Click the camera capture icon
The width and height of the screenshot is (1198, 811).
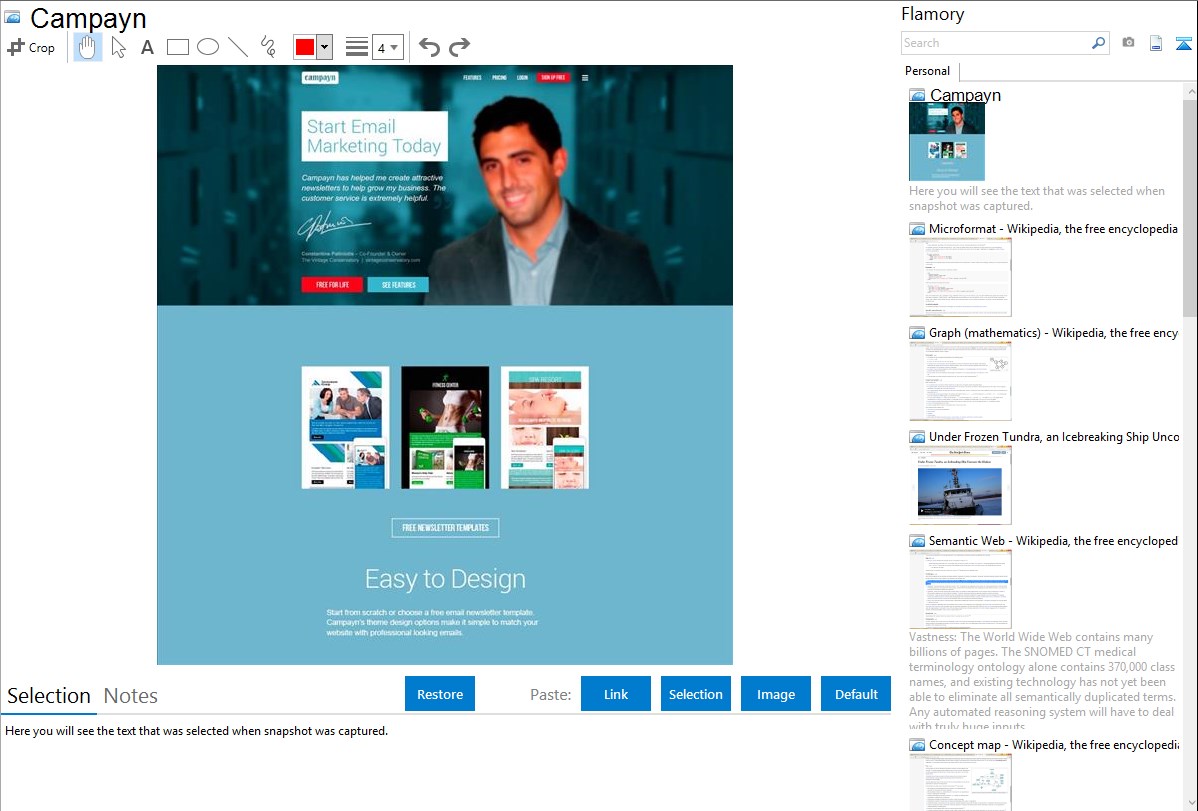tap(1128, 43)
